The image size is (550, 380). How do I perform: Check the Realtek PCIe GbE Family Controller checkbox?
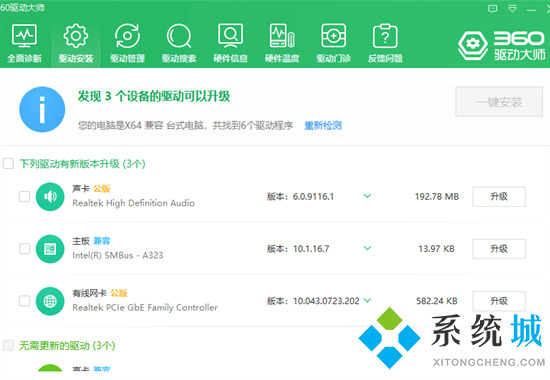tap(25, 301)
